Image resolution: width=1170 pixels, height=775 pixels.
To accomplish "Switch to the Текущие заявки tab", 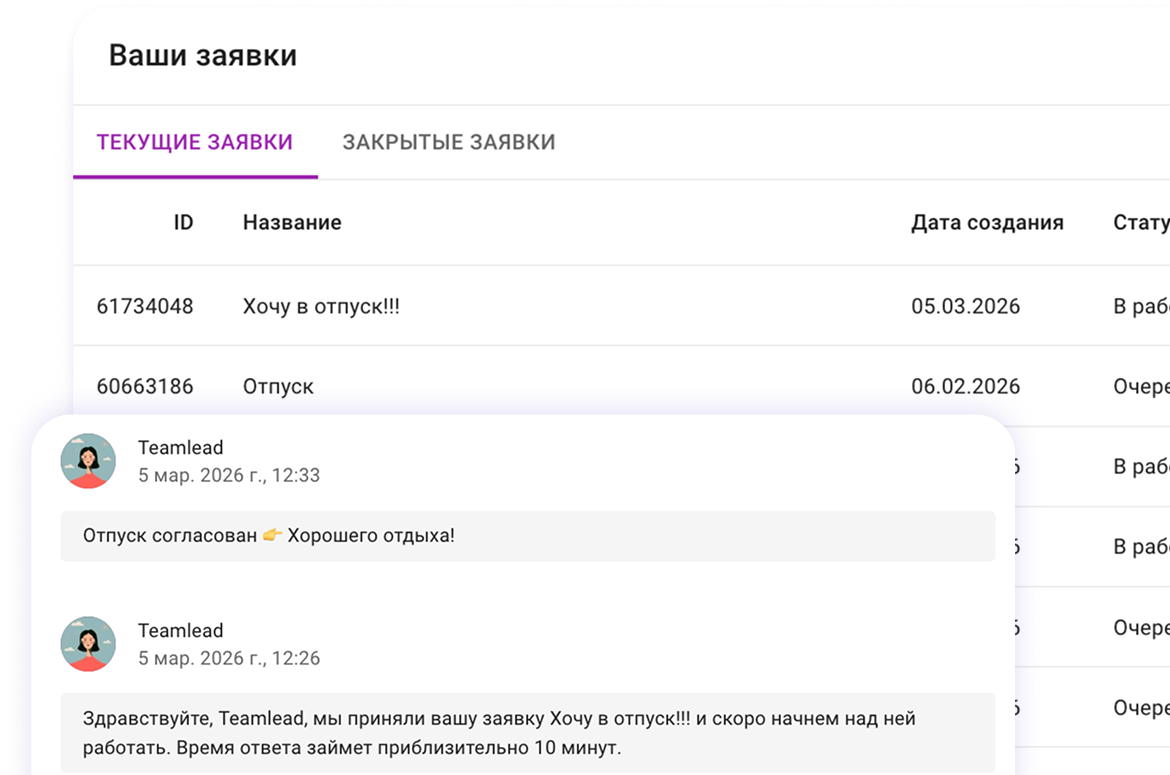I will coord(195,142).
